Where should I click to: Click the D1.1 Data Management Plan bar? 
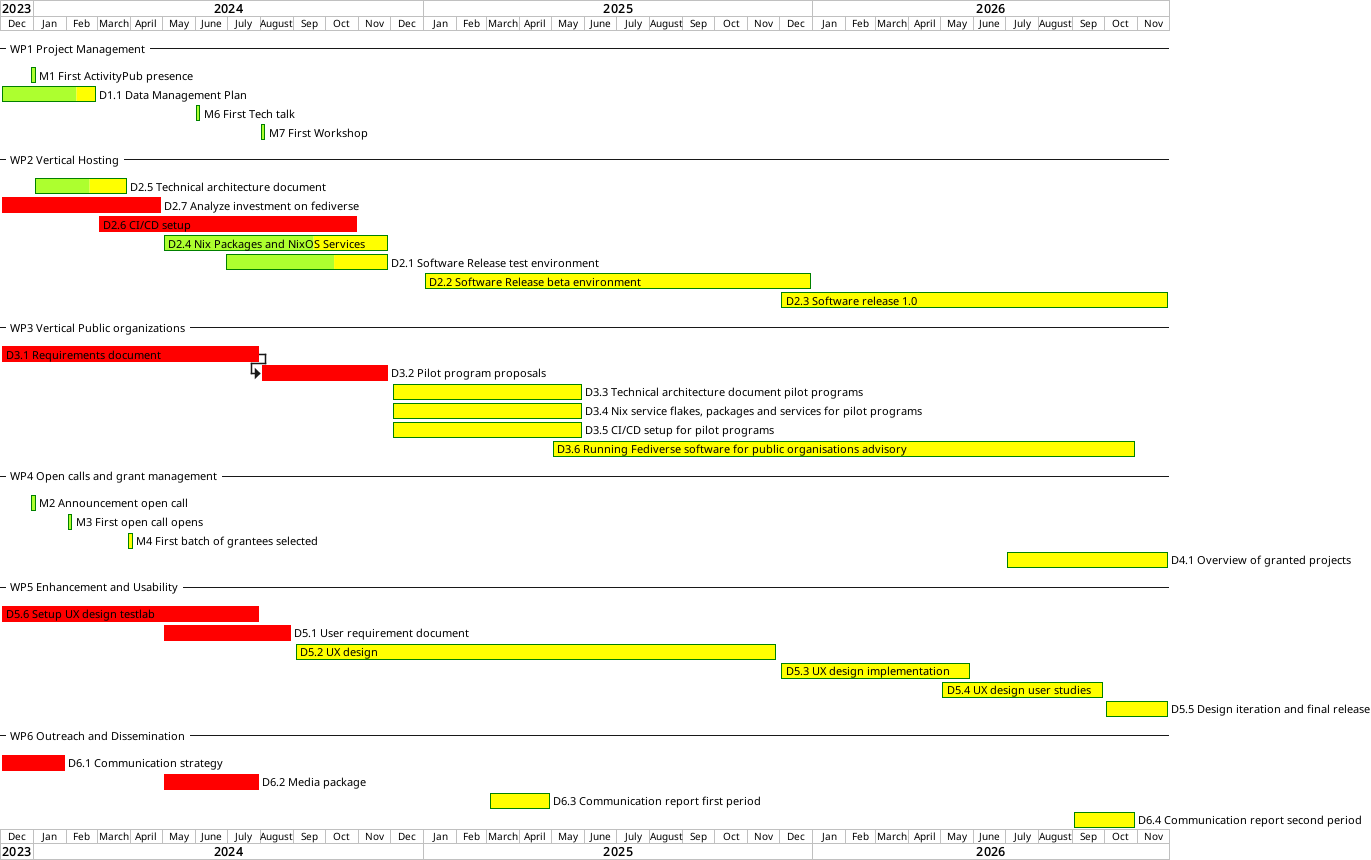pyautogui.click(x=49, y=94)
